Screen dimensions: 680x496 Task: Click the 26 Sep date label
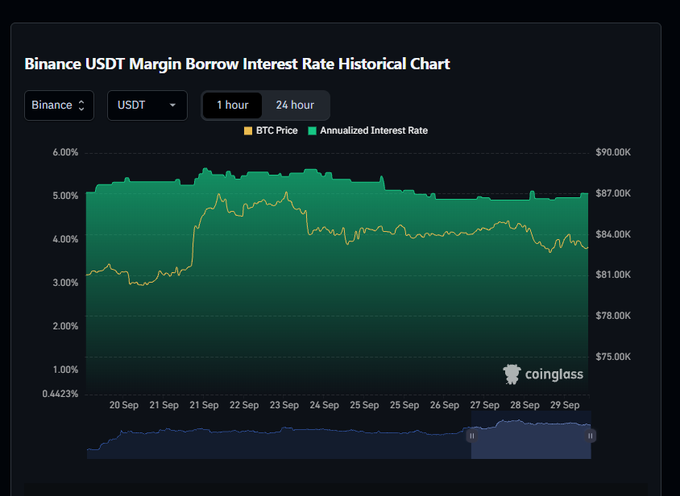445,405
